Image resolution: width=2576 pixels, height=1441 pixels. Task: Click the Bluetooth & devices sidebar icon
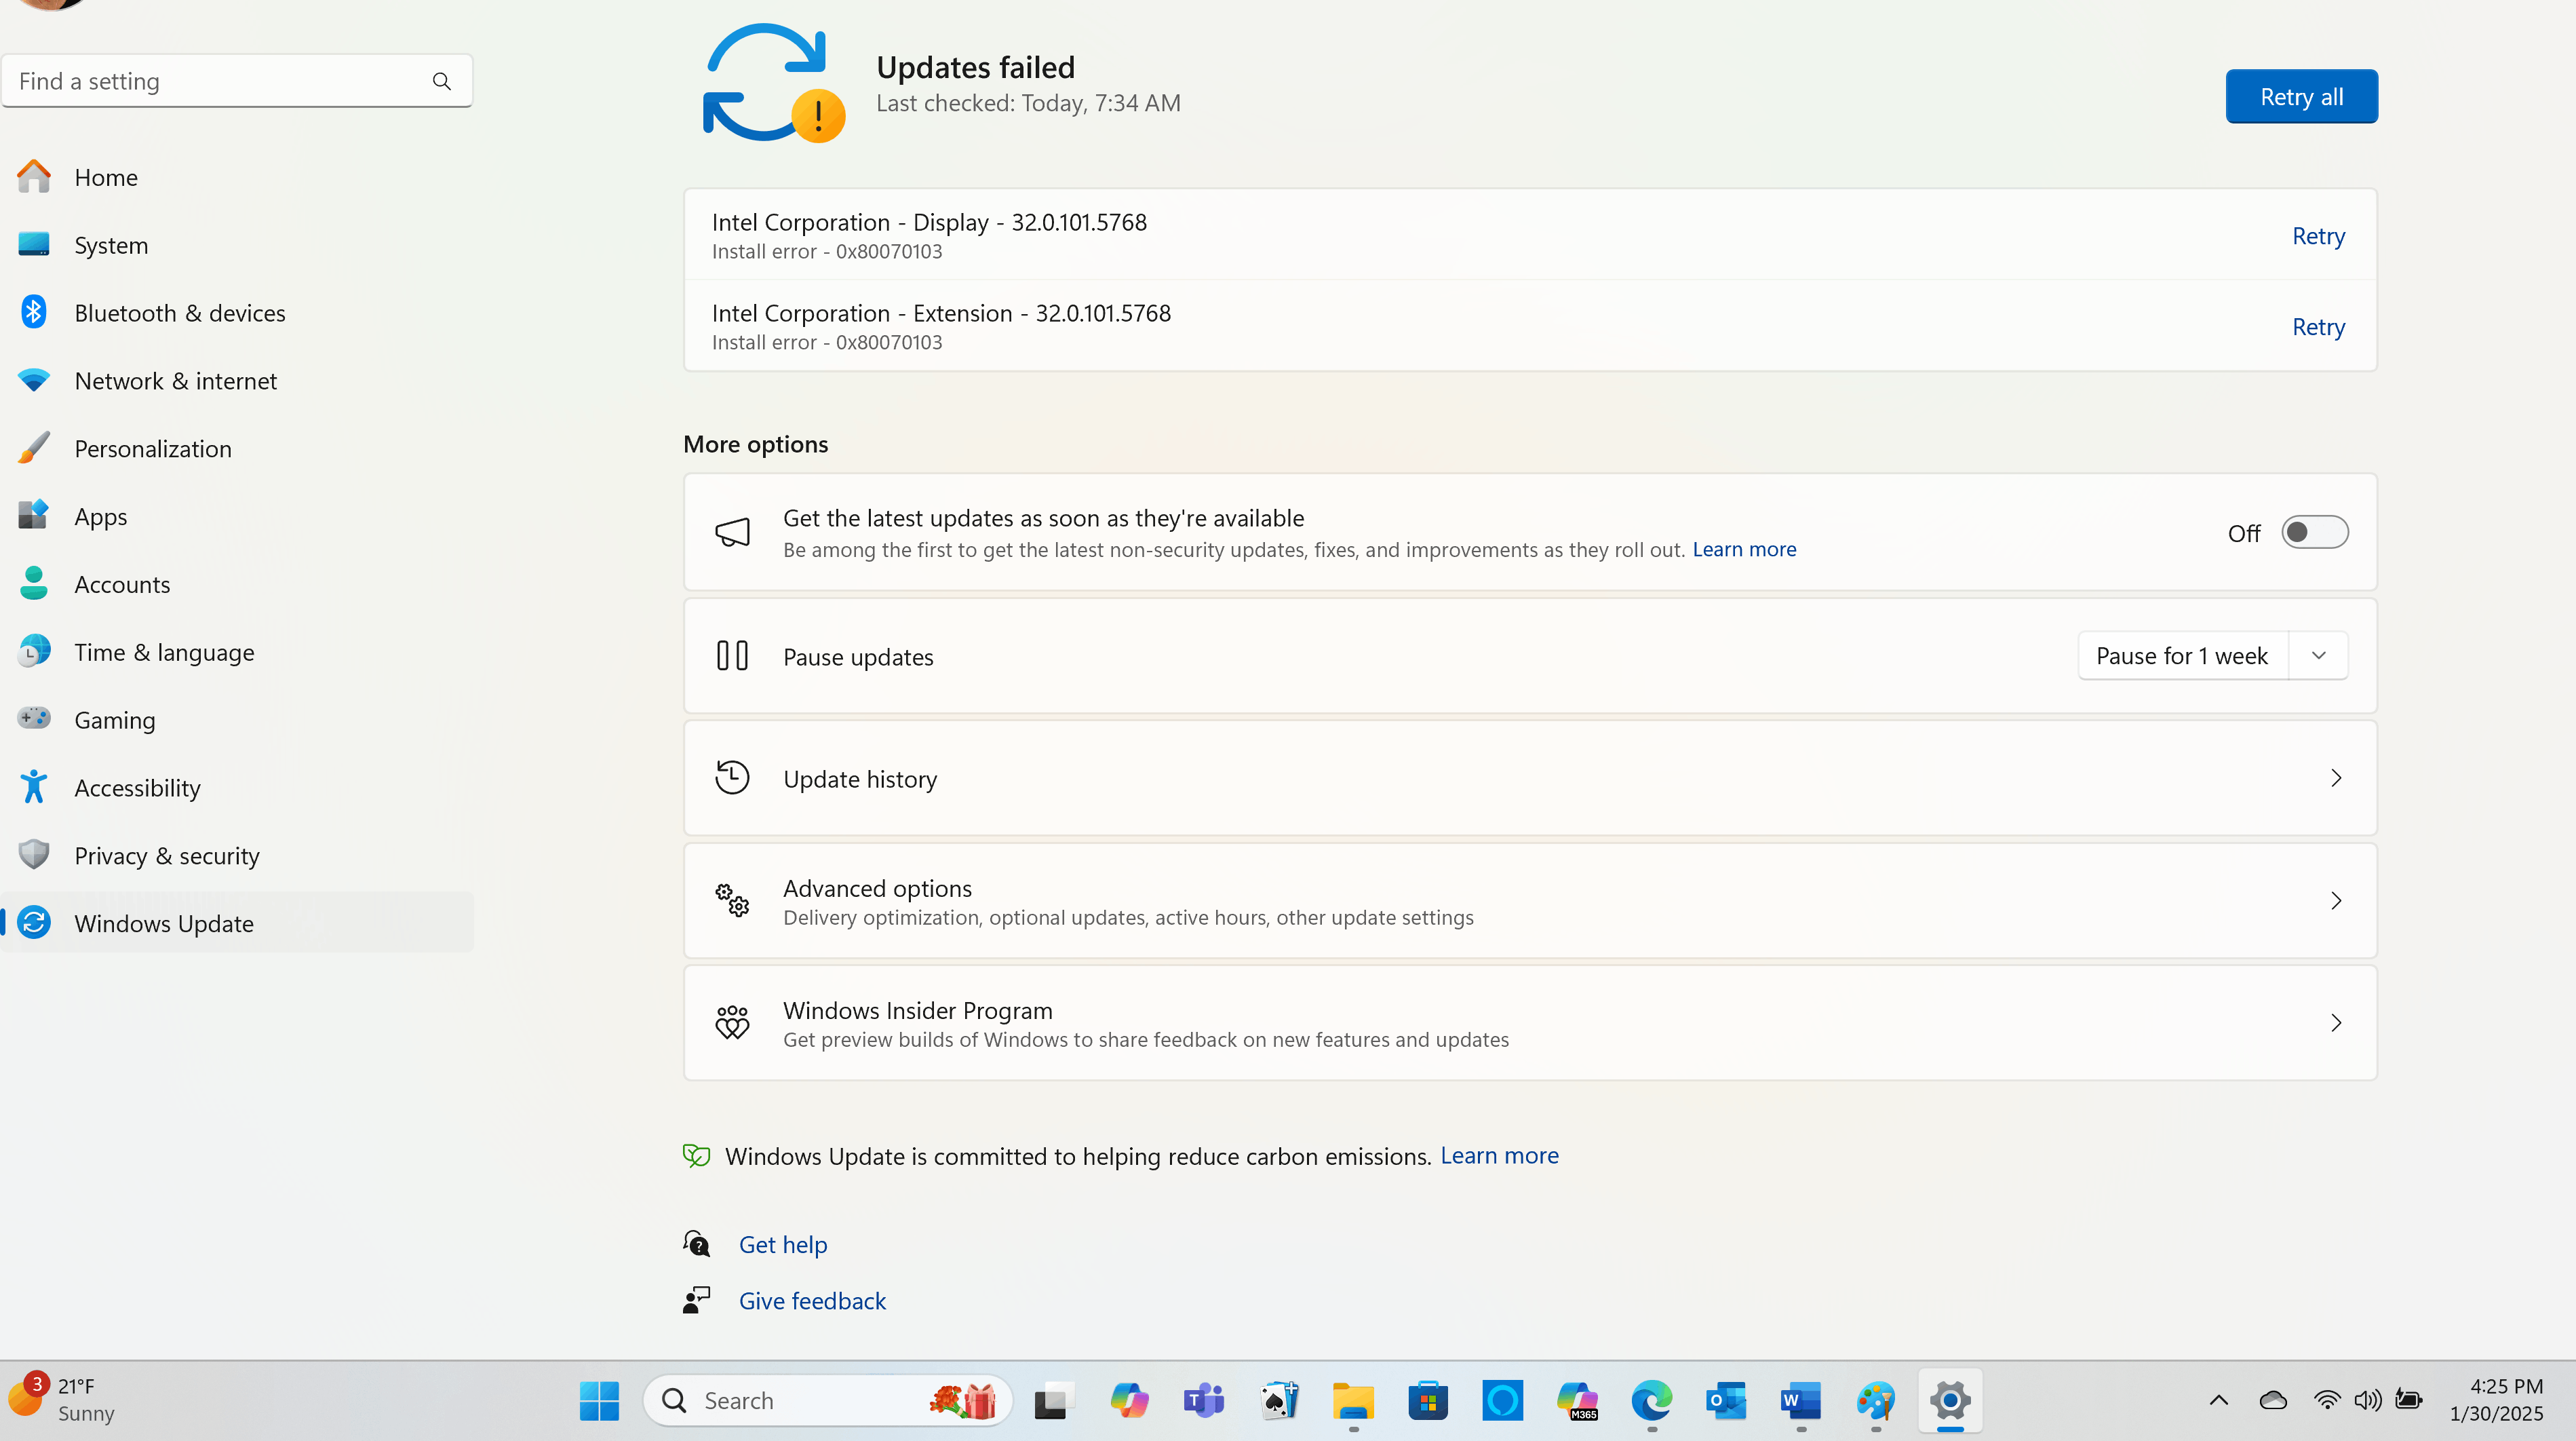pyautogui.click(x=34, y=312)
